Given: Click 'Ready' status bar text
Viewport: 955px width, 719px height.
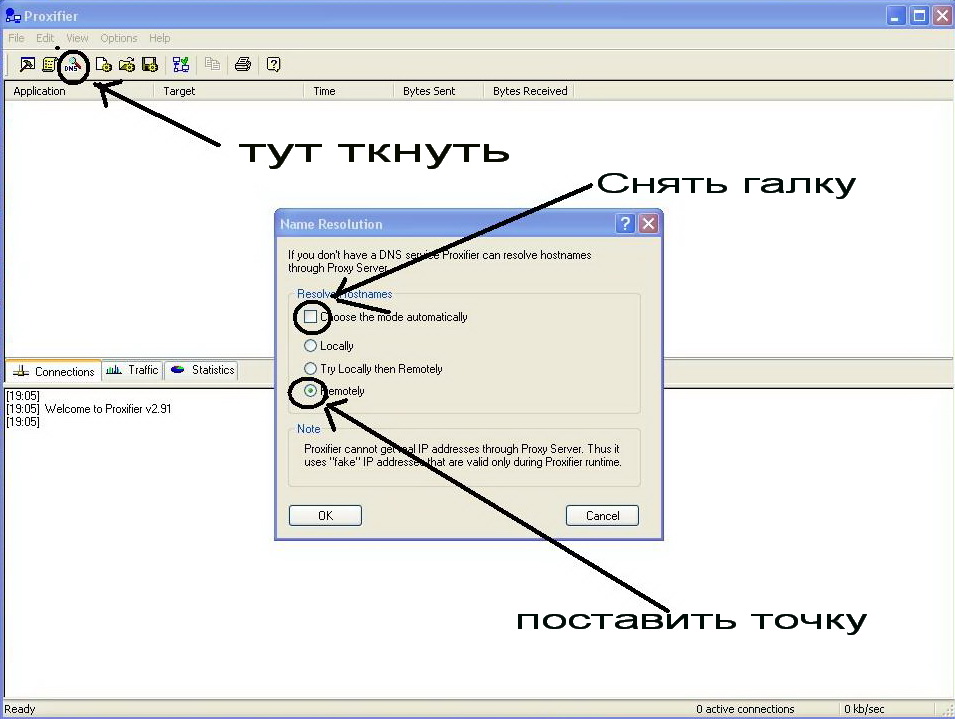Looking at the screenshot, I should tap(19, 709).
